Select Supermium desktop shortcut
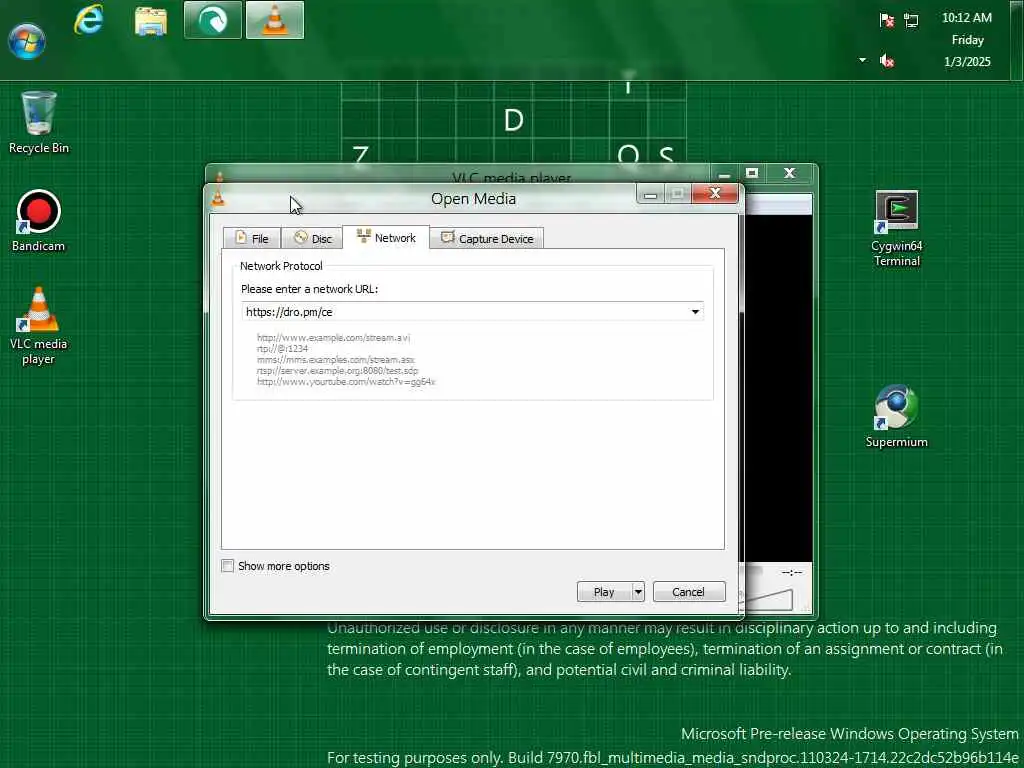 coord(897,416)
